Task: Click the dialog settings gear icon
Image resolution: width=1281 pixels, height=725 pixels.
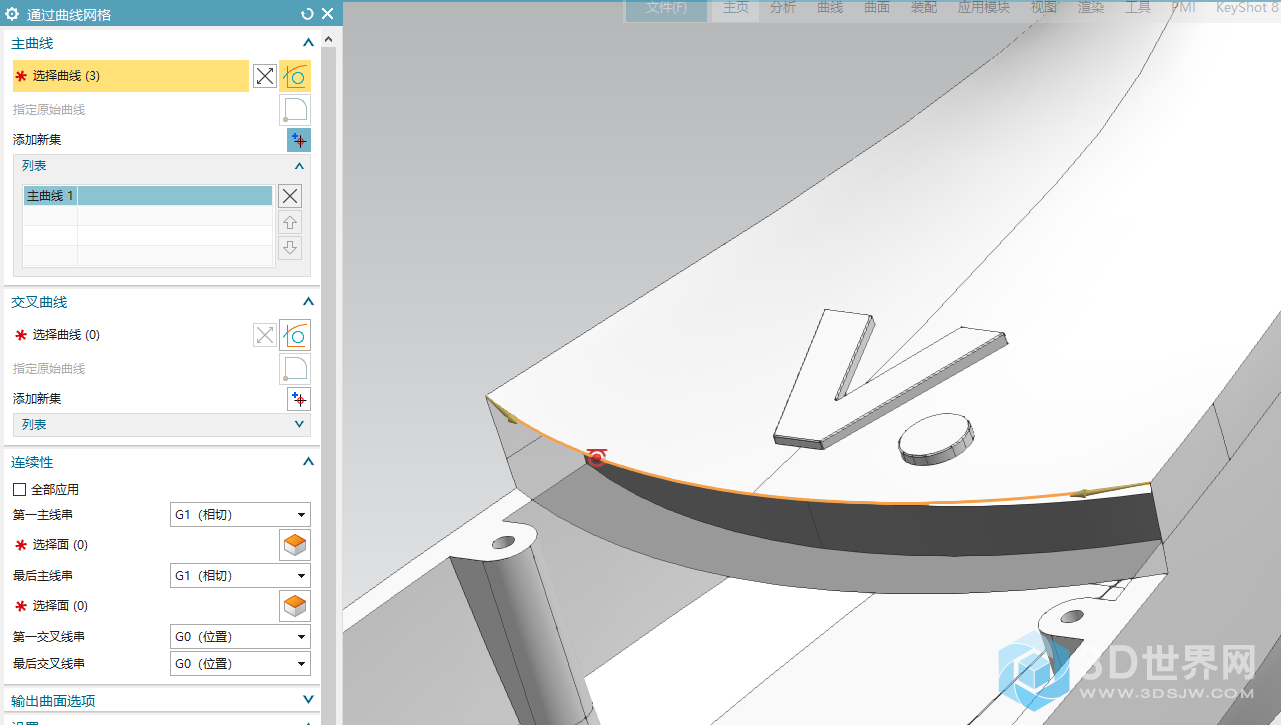Action: (12, 14)
